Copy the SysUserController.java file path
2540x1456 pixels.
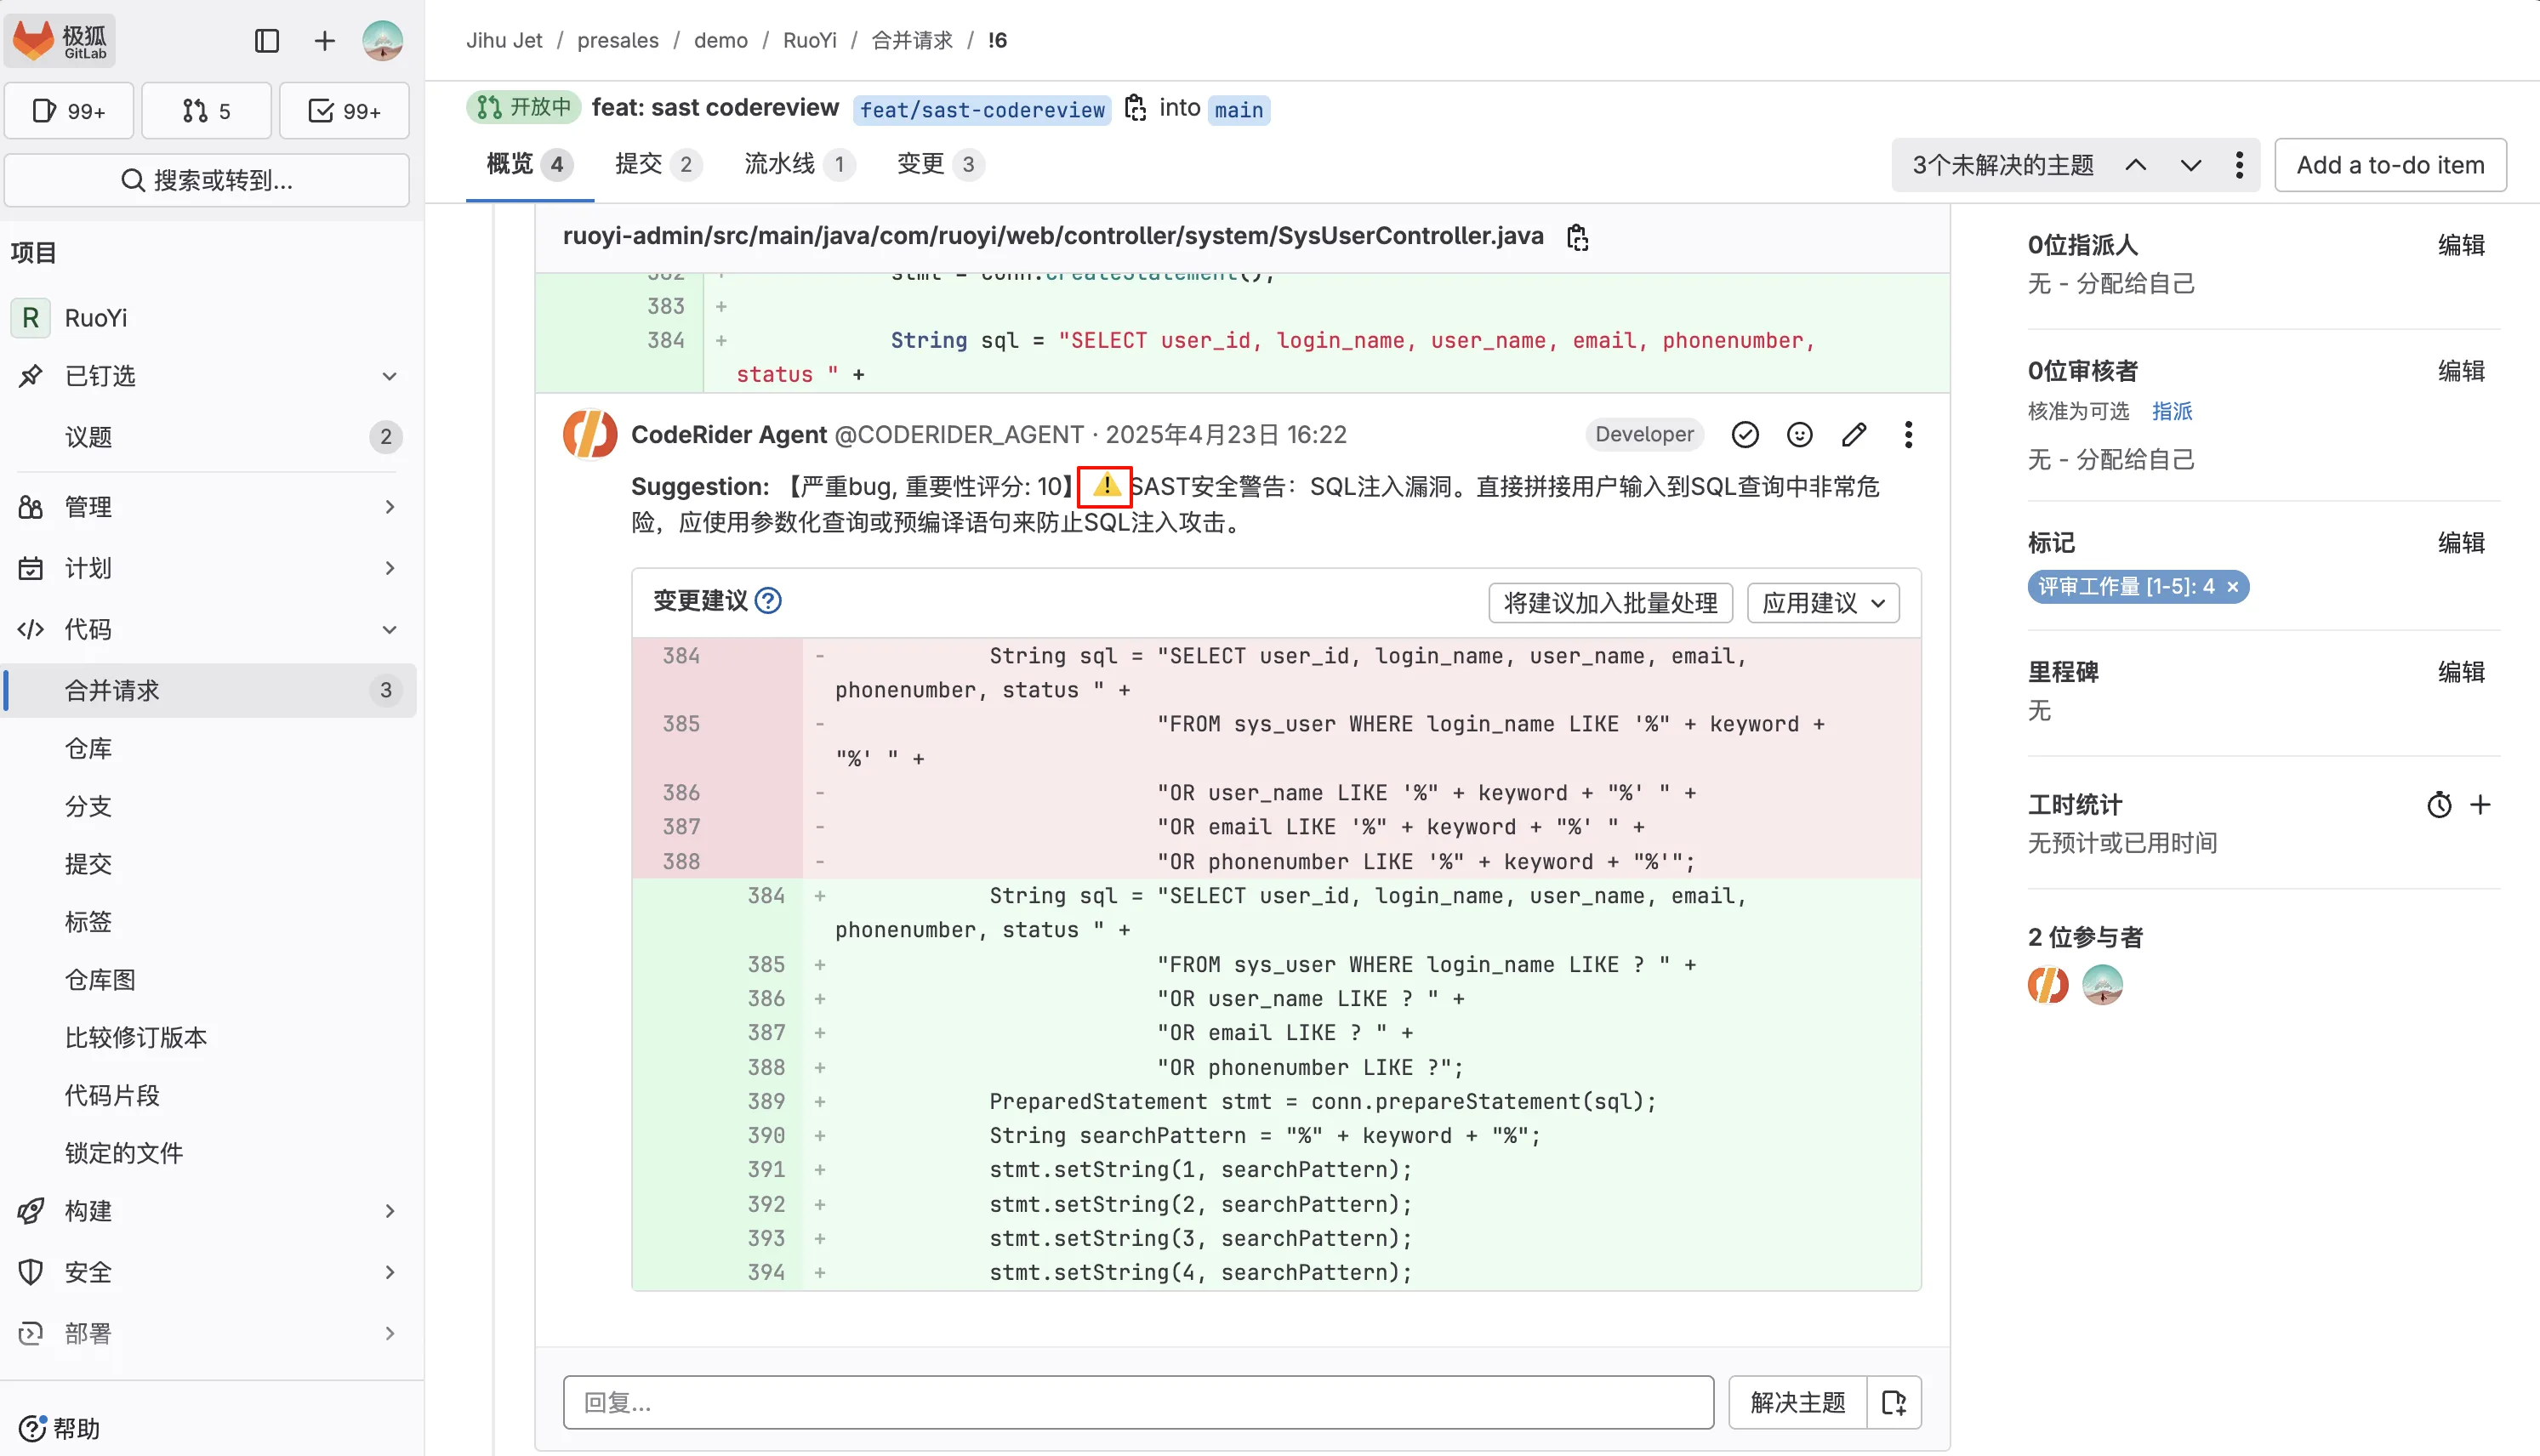point(1577,237)
